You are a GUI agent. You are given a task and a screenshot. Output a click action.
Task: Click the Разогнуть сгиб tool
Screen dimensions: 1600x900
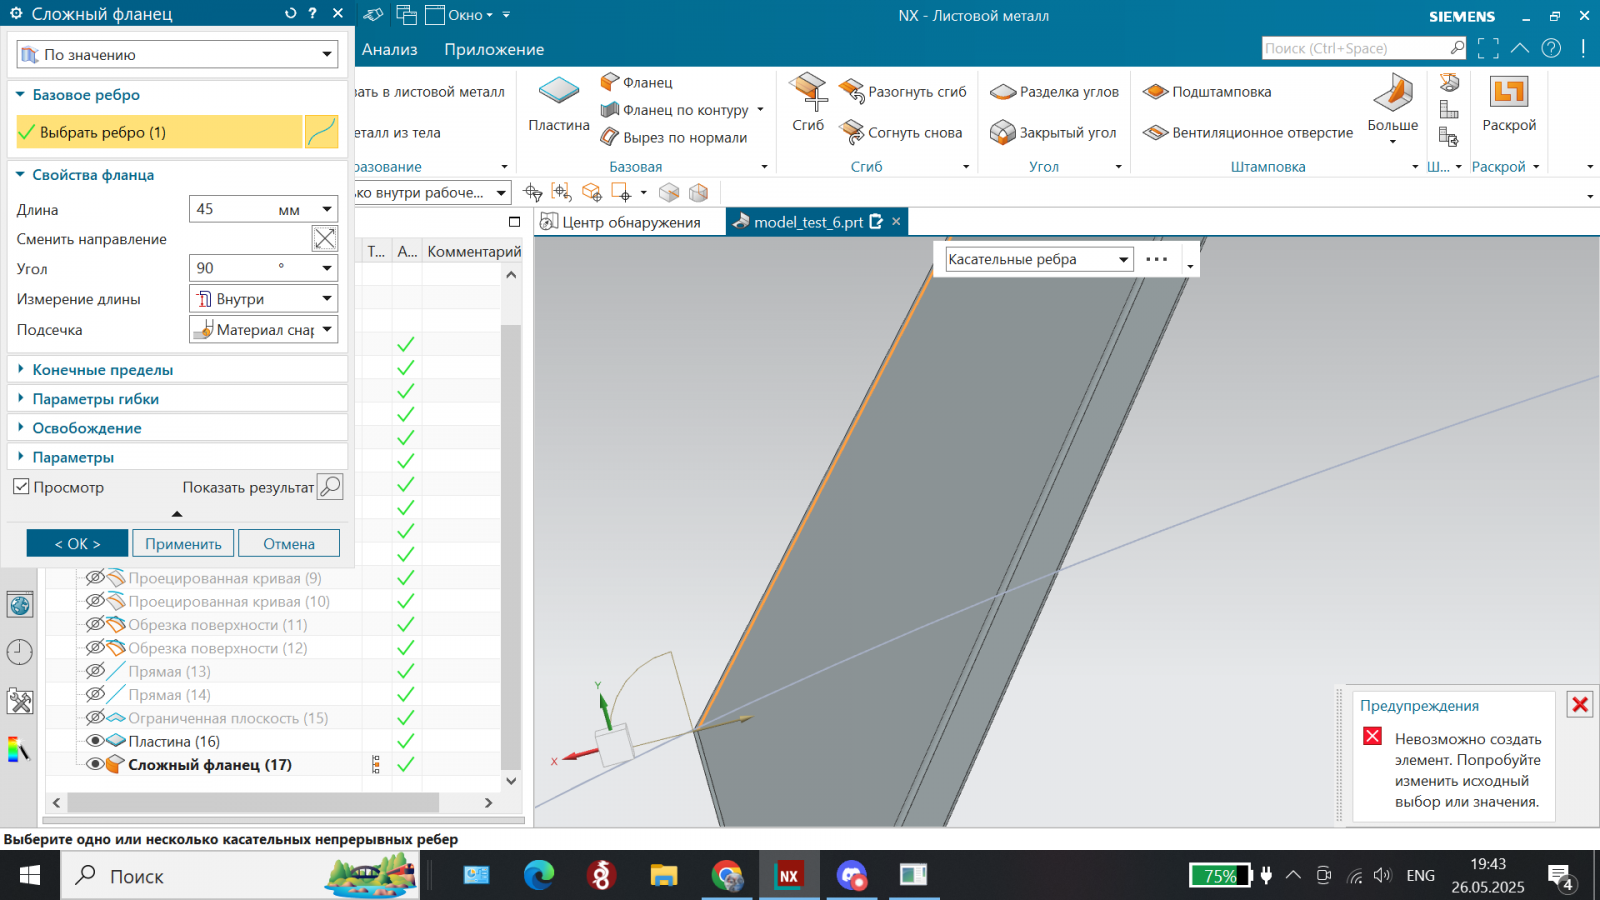(x=903, y=92)
